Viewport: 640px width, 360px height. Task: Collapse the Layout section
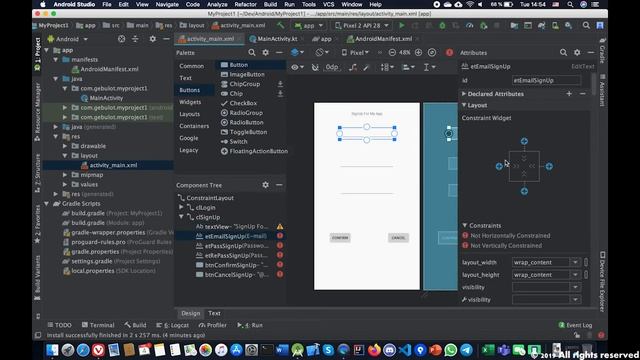pos(464,105)
